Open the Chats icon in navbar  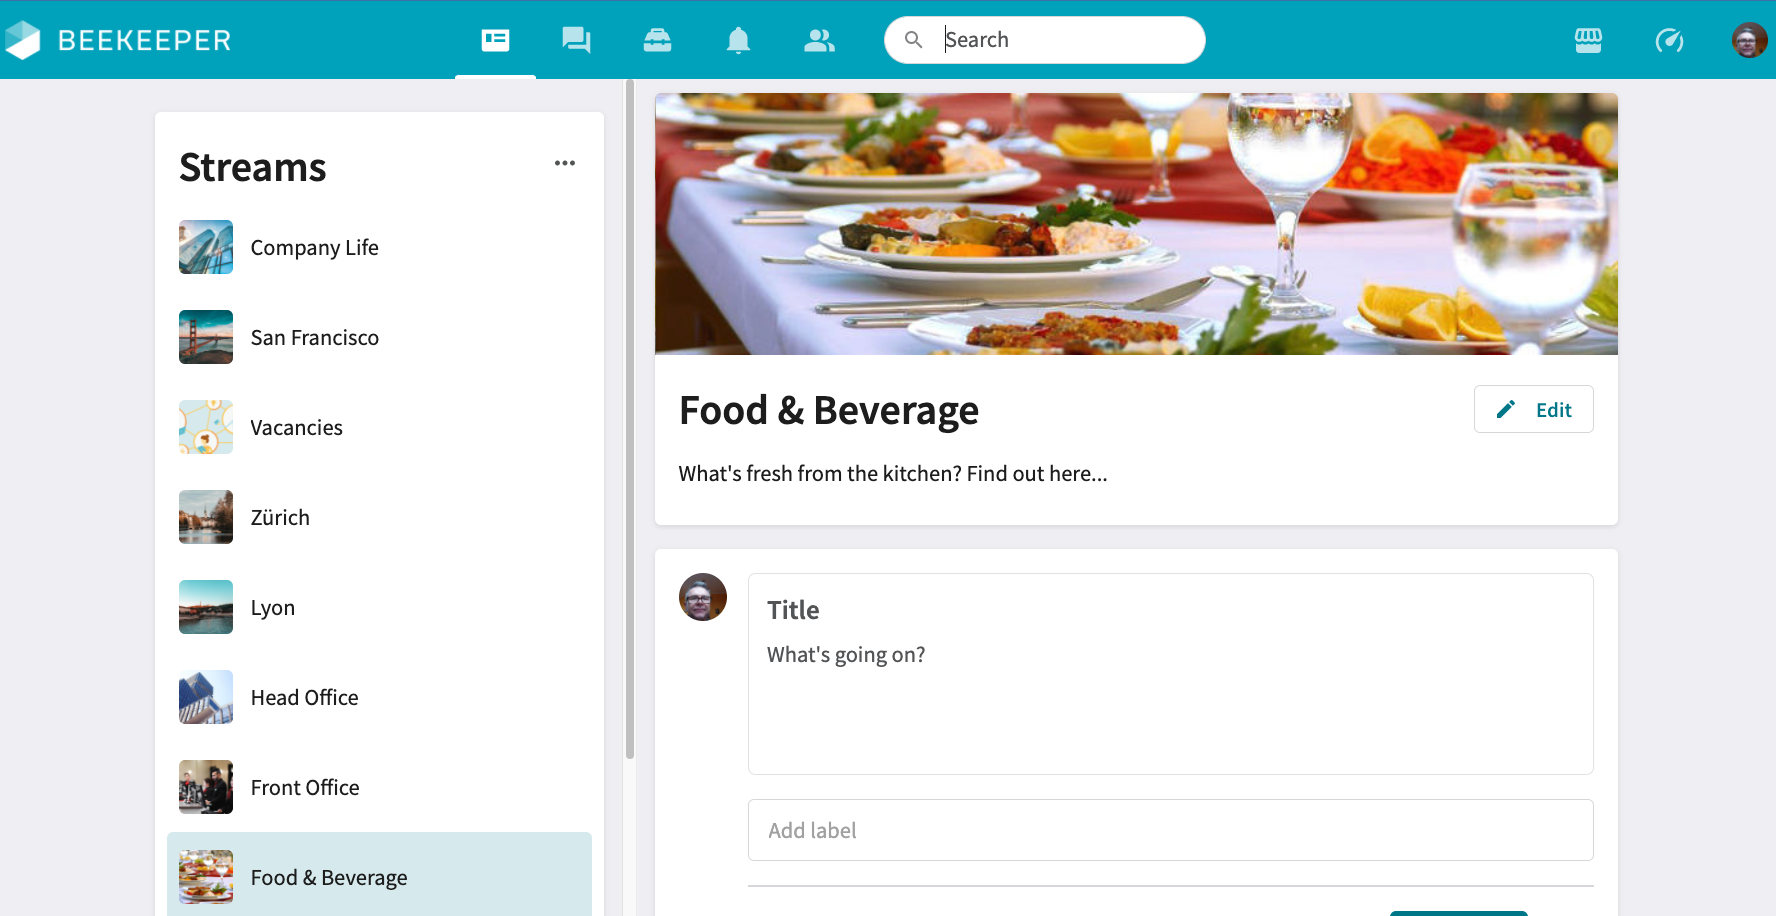(x=576, y=40)
